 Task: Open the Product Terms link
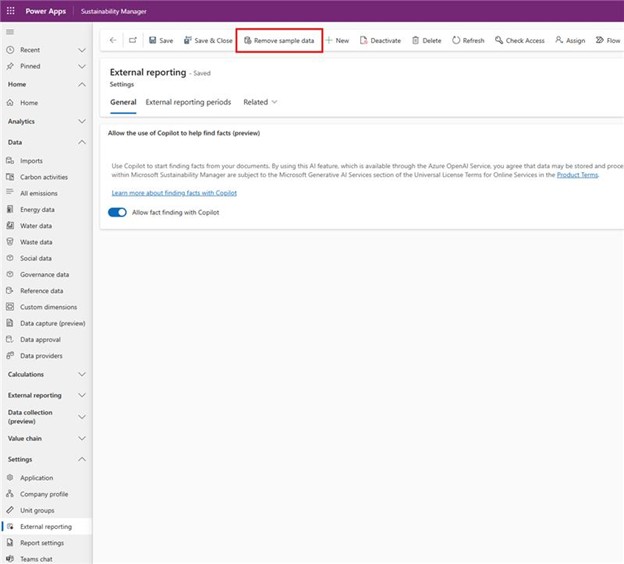coord(577,175)
